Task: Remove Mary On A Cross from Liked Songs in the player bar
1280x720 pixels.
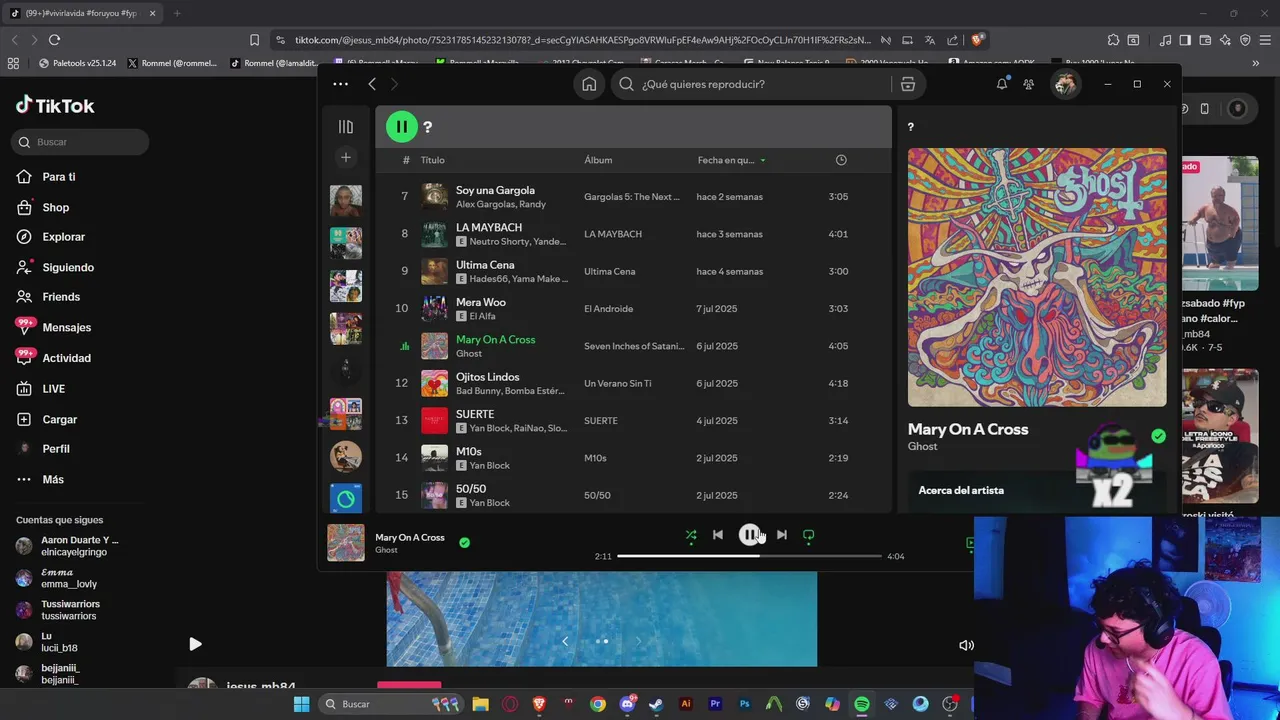Action: pyautogui.click(x=464, y=542)
